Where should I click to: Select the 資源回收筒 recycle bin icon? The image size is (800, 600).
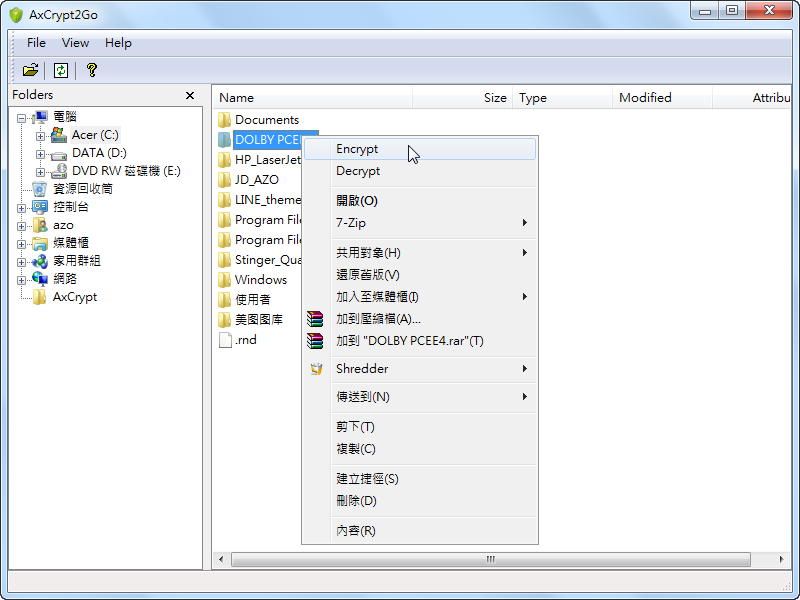point(40,189)
